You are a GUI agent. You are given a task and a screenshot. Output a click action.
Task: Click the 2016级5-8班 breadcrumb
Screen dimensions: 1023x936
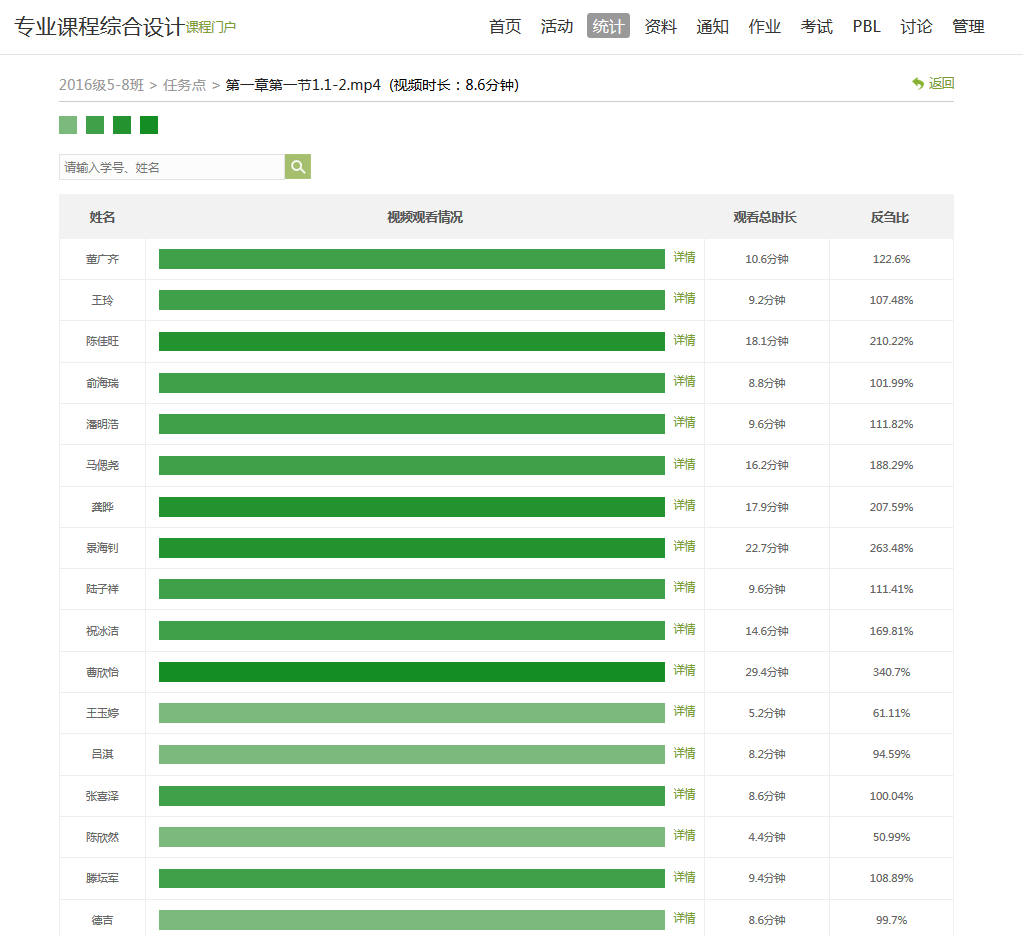point(101,85)
